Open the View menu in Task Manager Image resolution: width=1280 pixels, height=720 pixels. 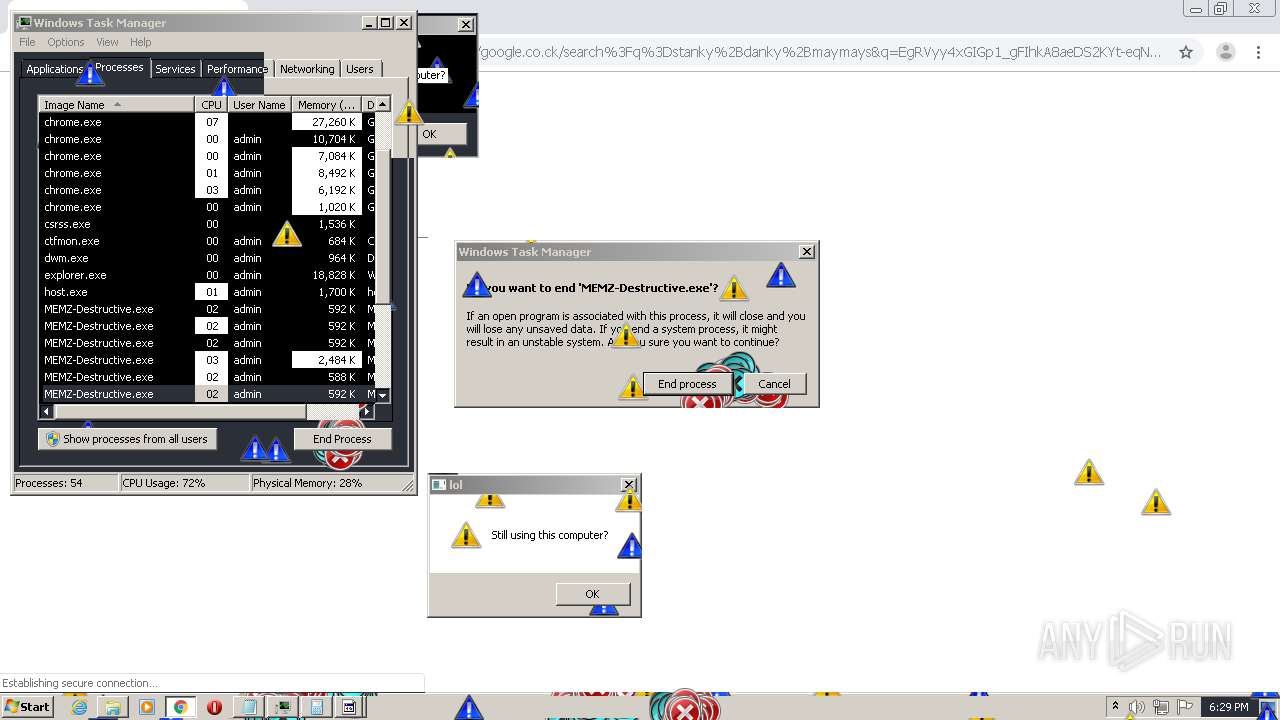(x=107, y=42)
